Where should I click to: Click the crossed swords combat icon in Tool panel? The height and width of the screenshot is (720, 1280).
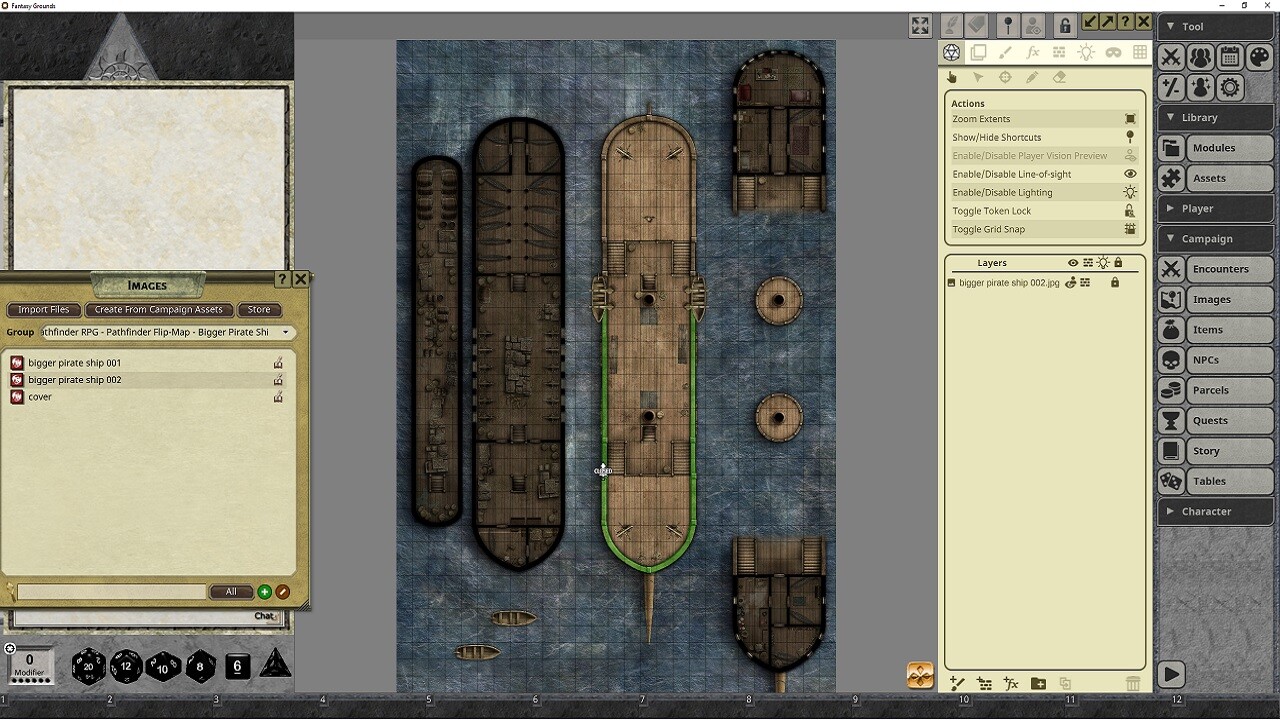click(x=1170, y=57)
